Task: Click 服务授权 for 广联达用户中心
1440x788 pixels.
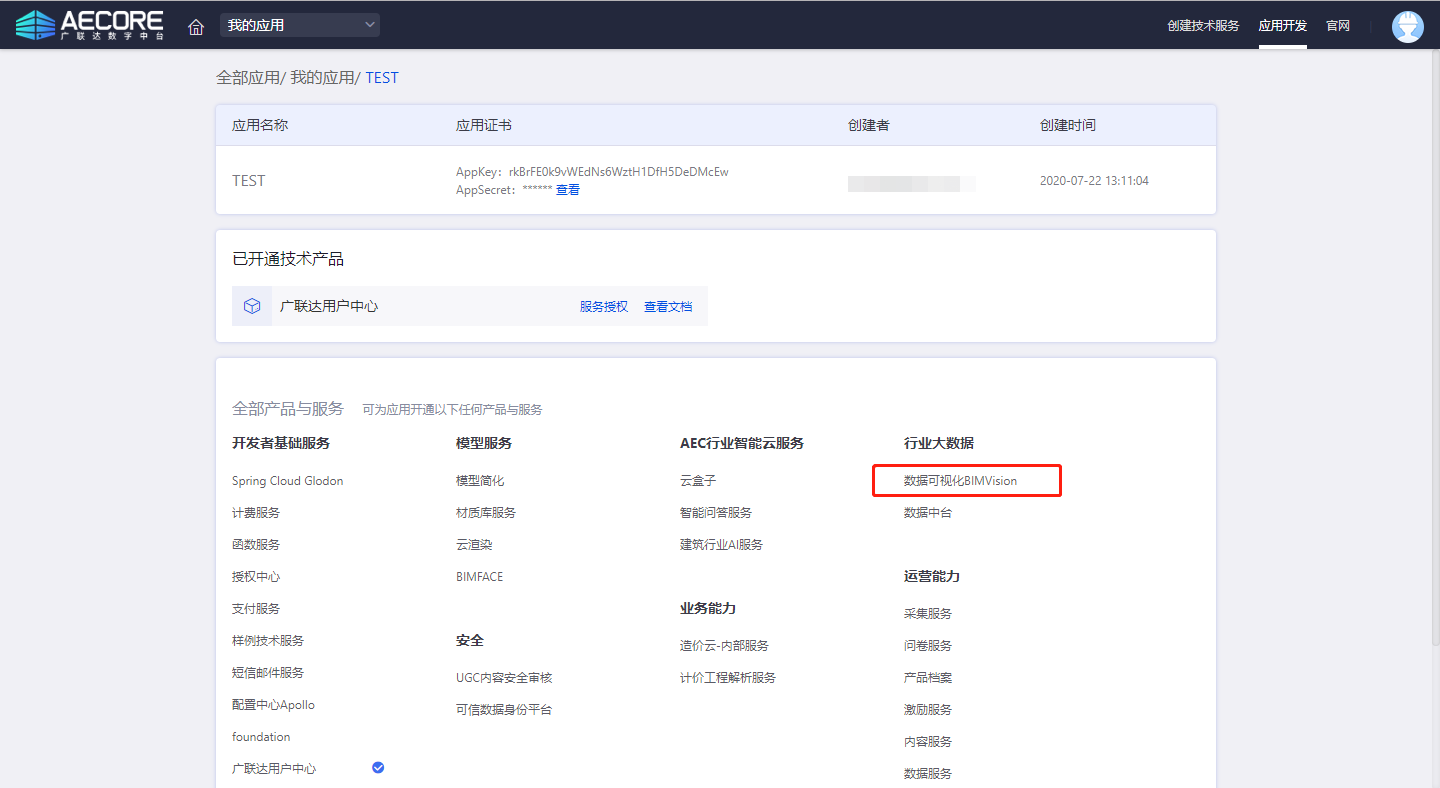Action: 603,307
